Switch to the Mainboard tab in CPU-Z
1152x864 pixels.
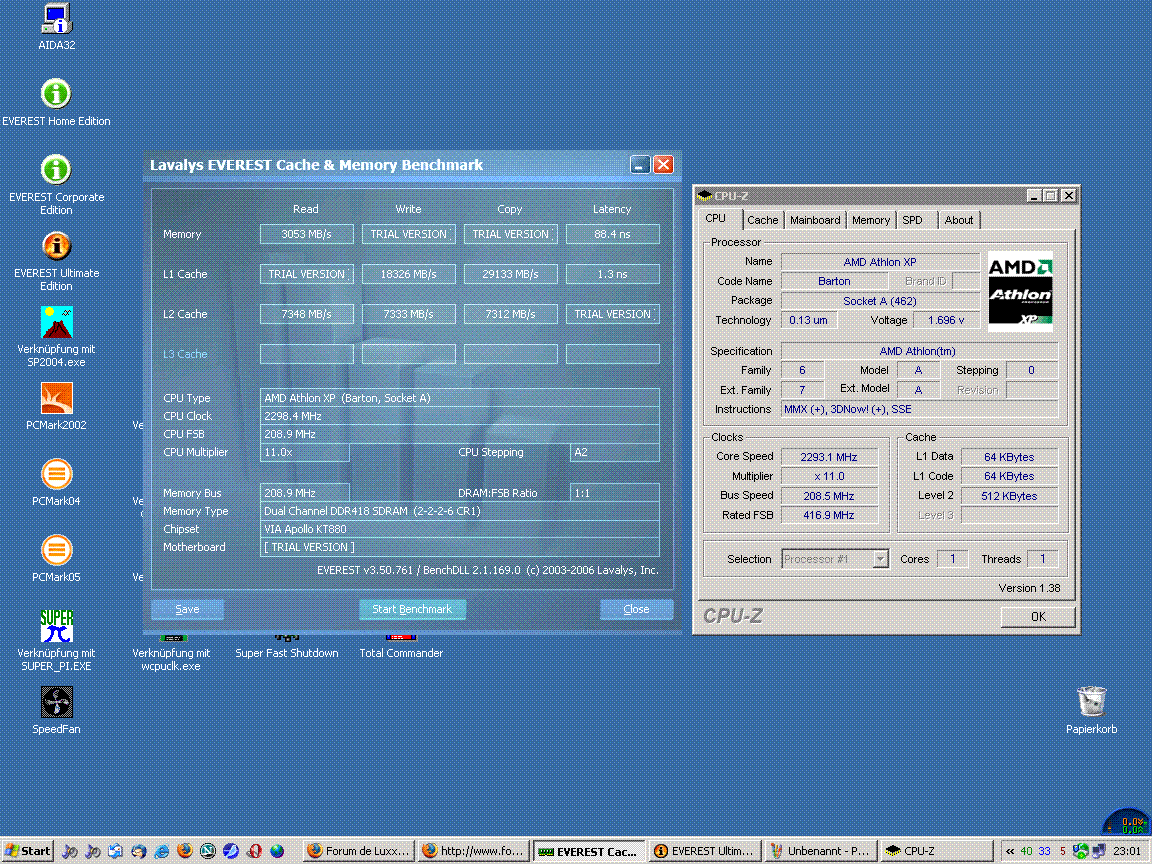point(815,220)
